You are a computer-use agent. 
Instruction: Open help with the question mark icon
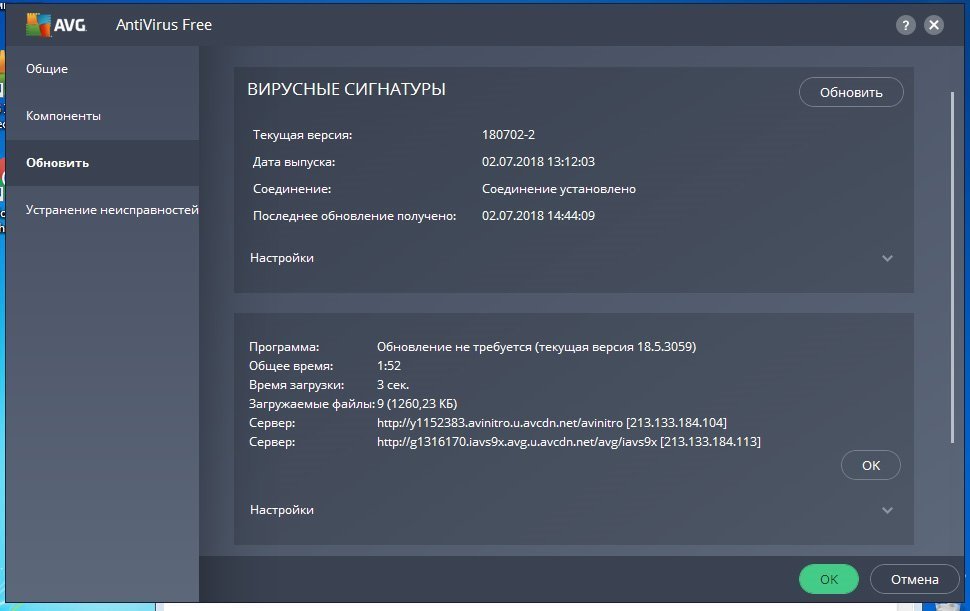[906, 25]
